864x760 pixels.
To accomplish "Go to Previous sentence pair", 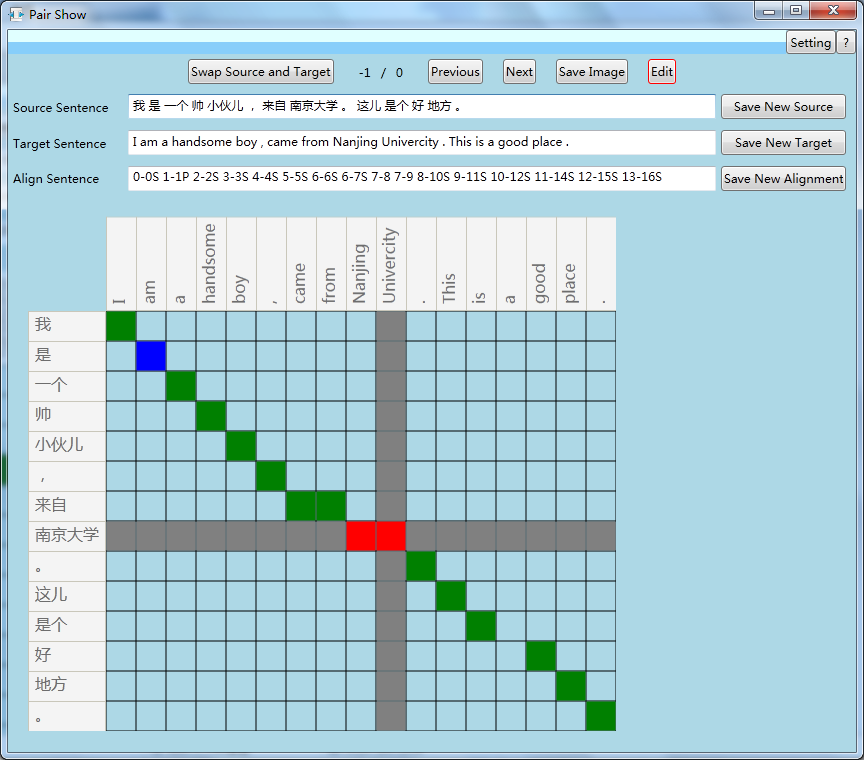I will pos(455,72).
